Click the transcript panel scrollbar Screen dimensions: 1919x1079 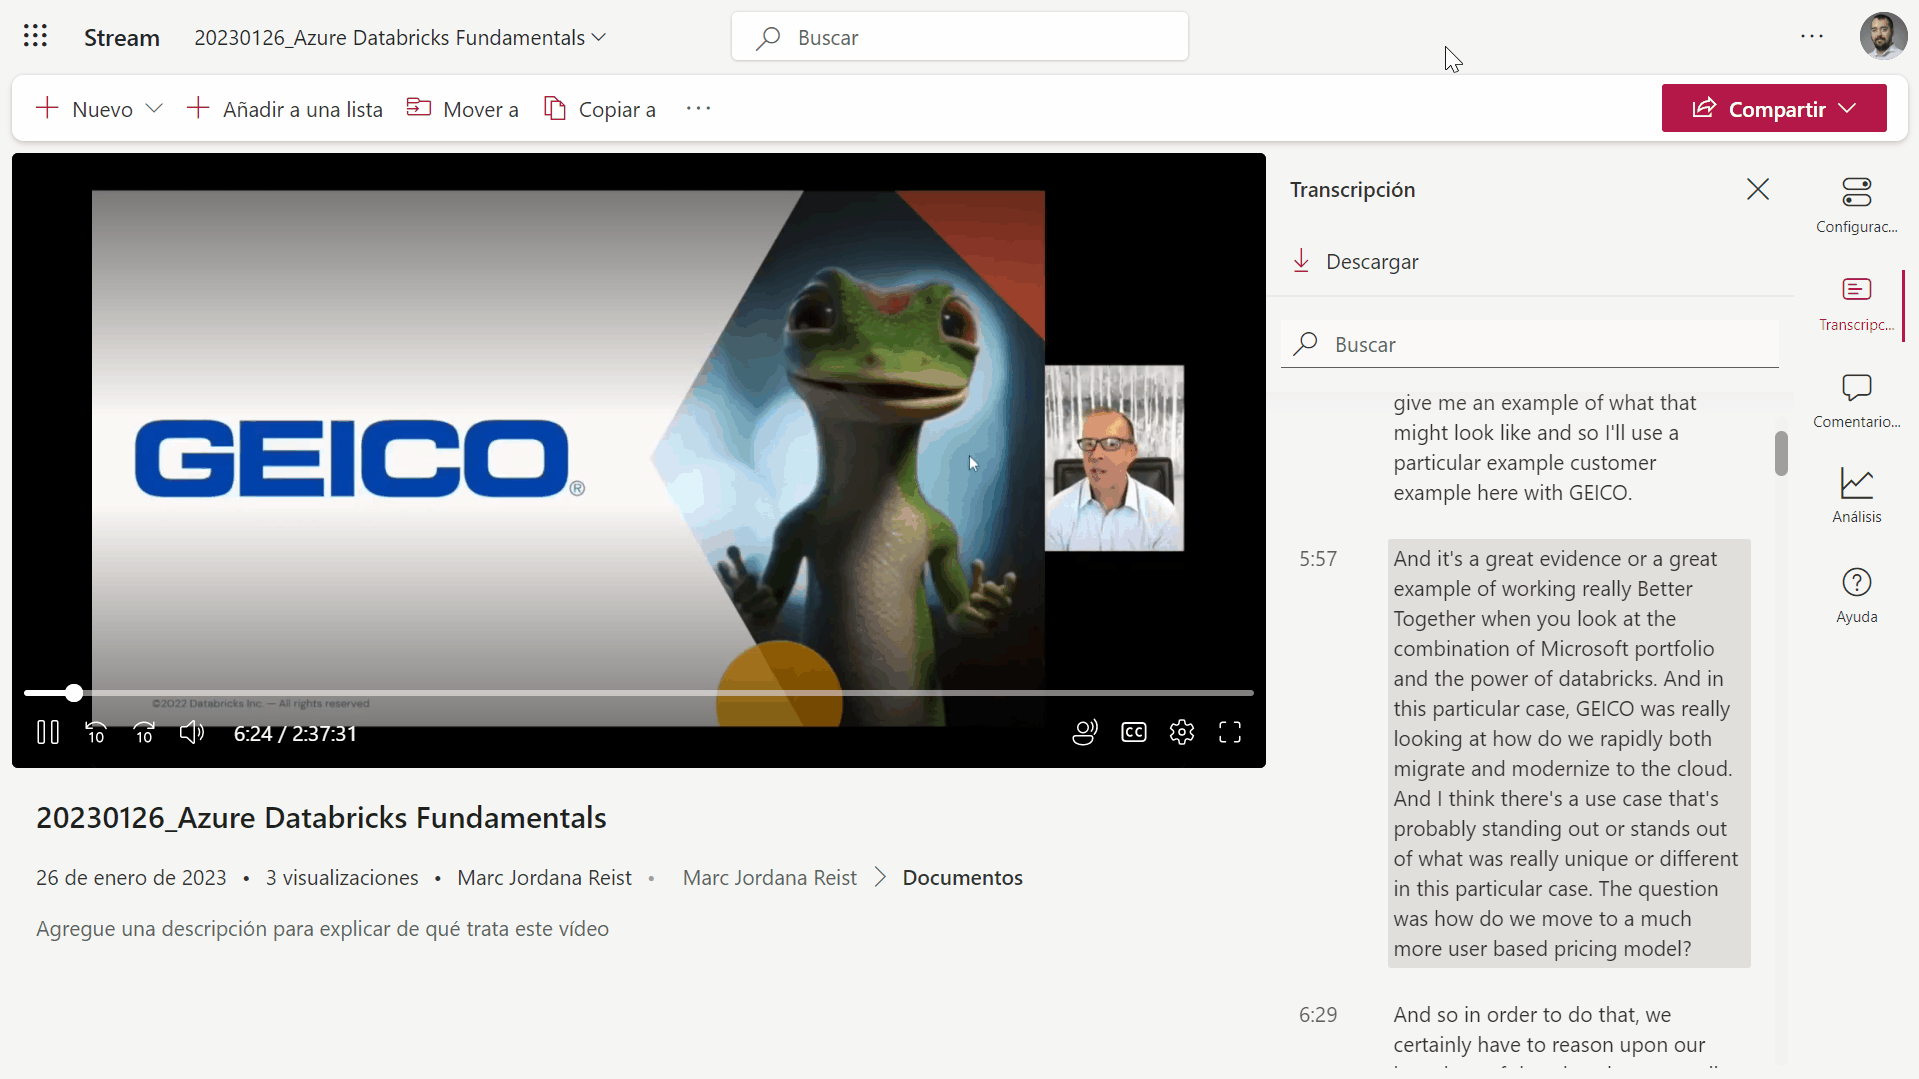click(1781, 453)
